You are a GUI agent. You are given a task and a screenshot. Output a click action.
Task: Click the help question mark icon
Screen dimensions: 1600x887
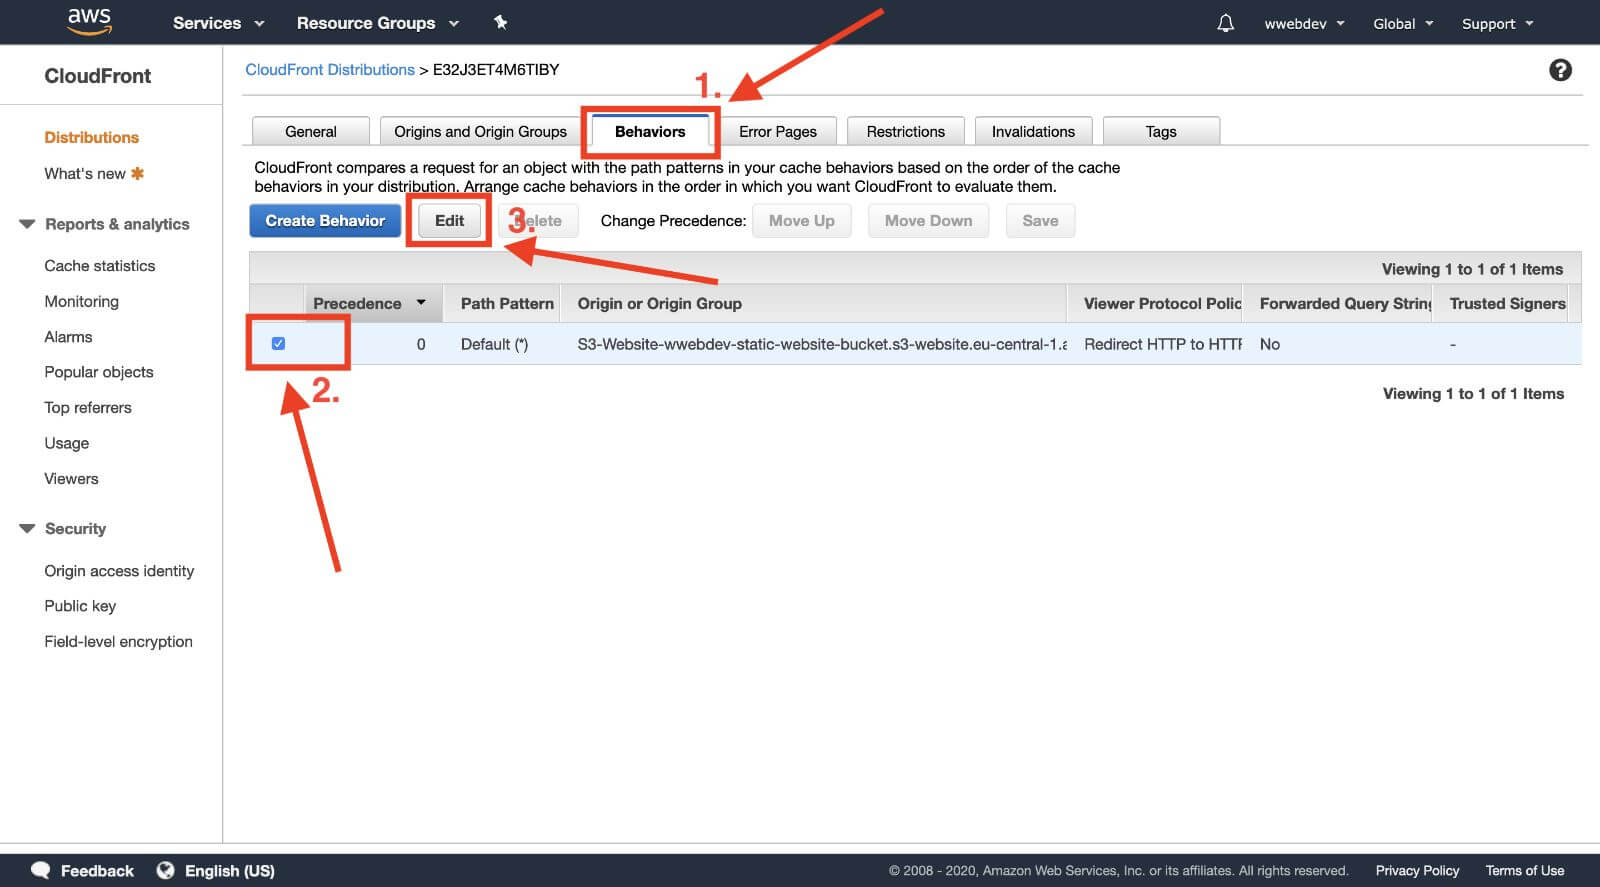coord(1560,70)
